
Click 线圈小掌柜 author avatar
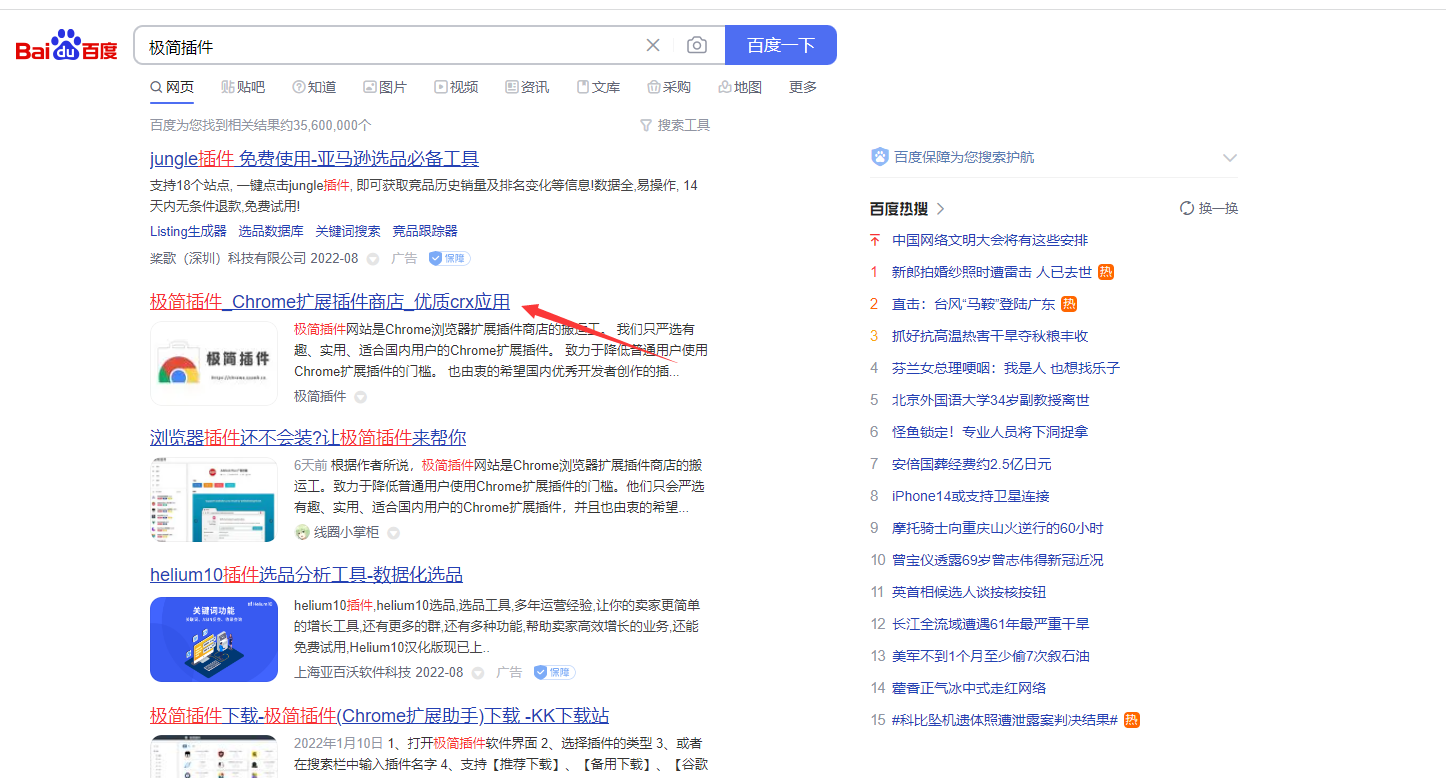(302, 532)
